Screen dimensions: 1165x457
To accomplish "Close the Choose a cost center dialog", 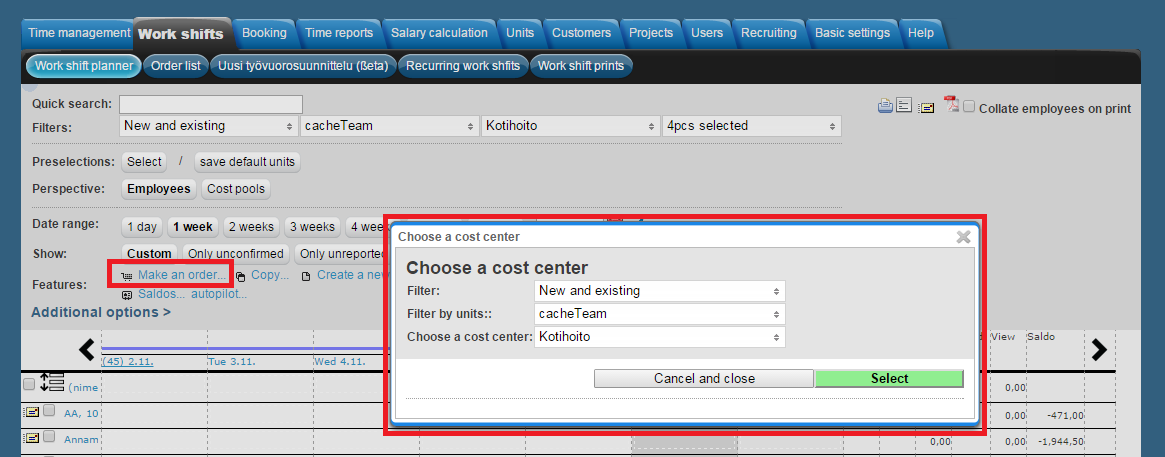I will coord(963,237).
